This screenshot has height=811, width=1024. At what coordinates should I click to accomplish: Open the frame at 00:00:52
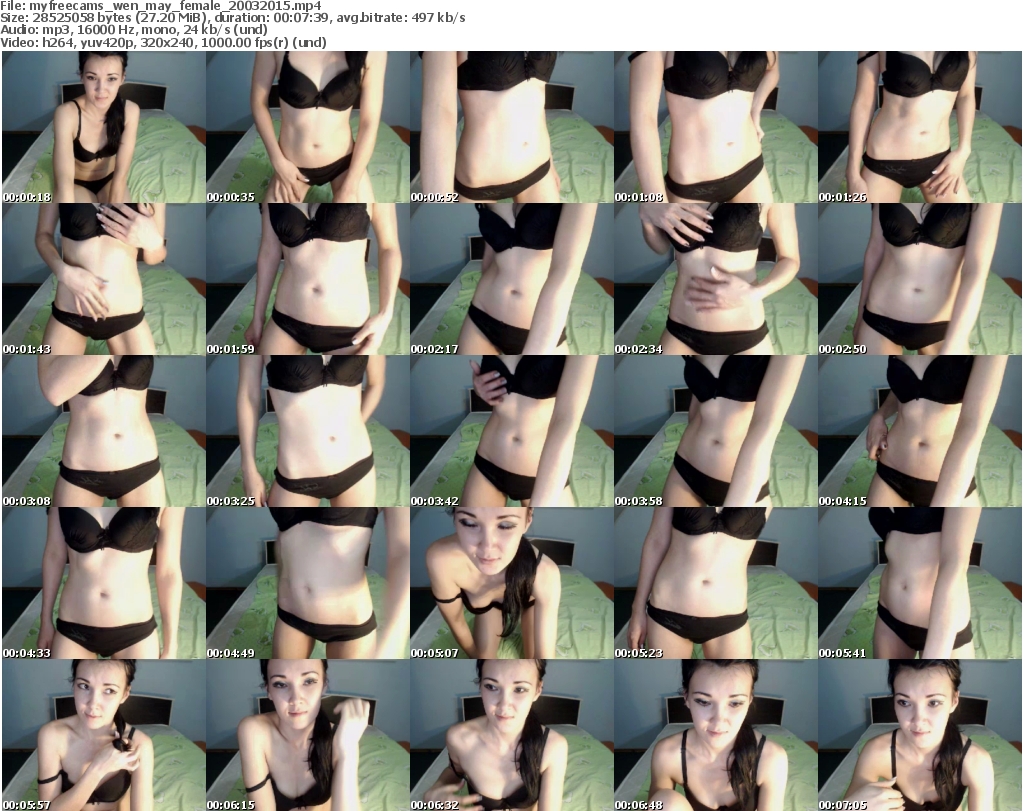click(x=511, y=127)
